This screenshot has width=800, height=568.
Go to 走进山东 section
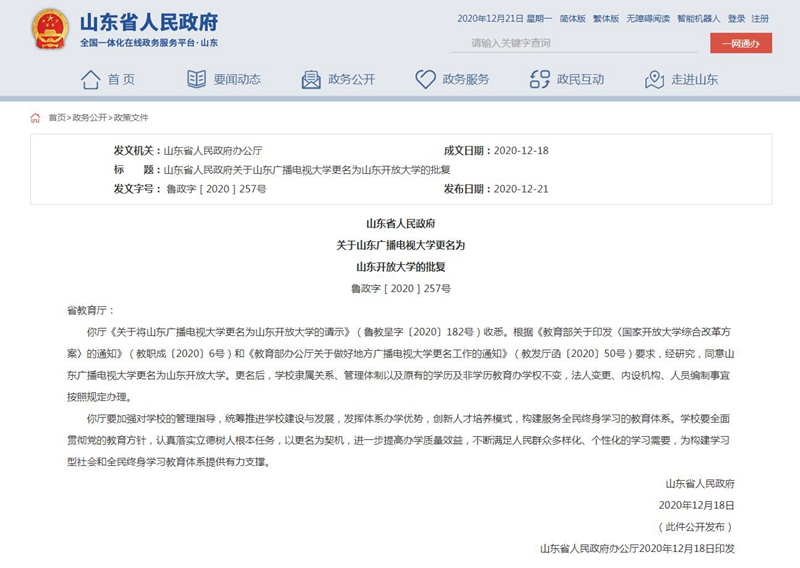[x=695, y=80]
